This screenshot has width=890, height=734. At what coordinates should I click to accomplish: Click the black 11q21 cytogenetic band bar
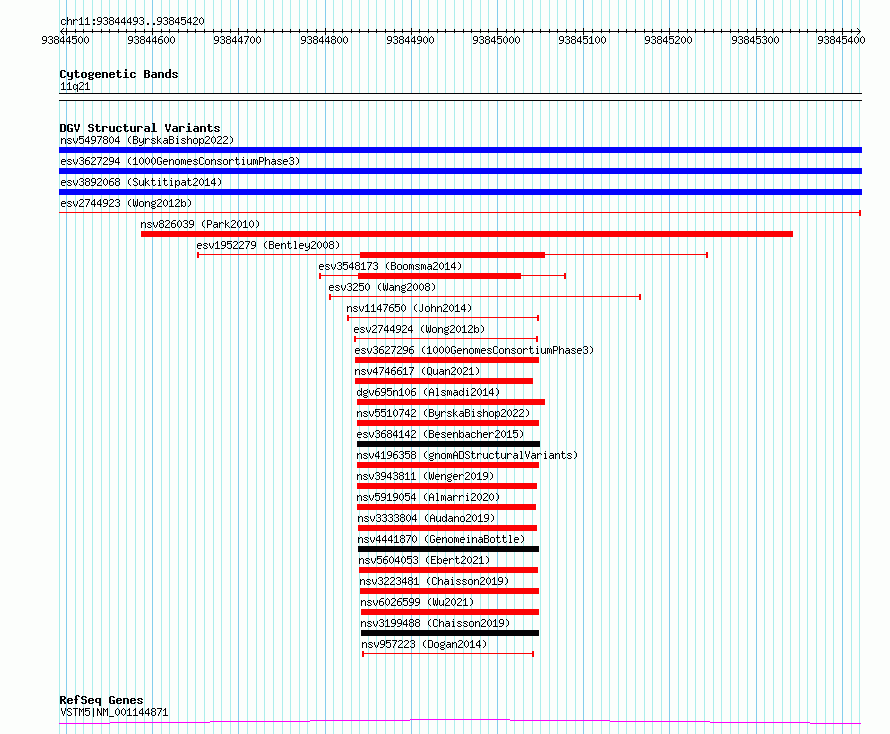(x=460, y=97)
